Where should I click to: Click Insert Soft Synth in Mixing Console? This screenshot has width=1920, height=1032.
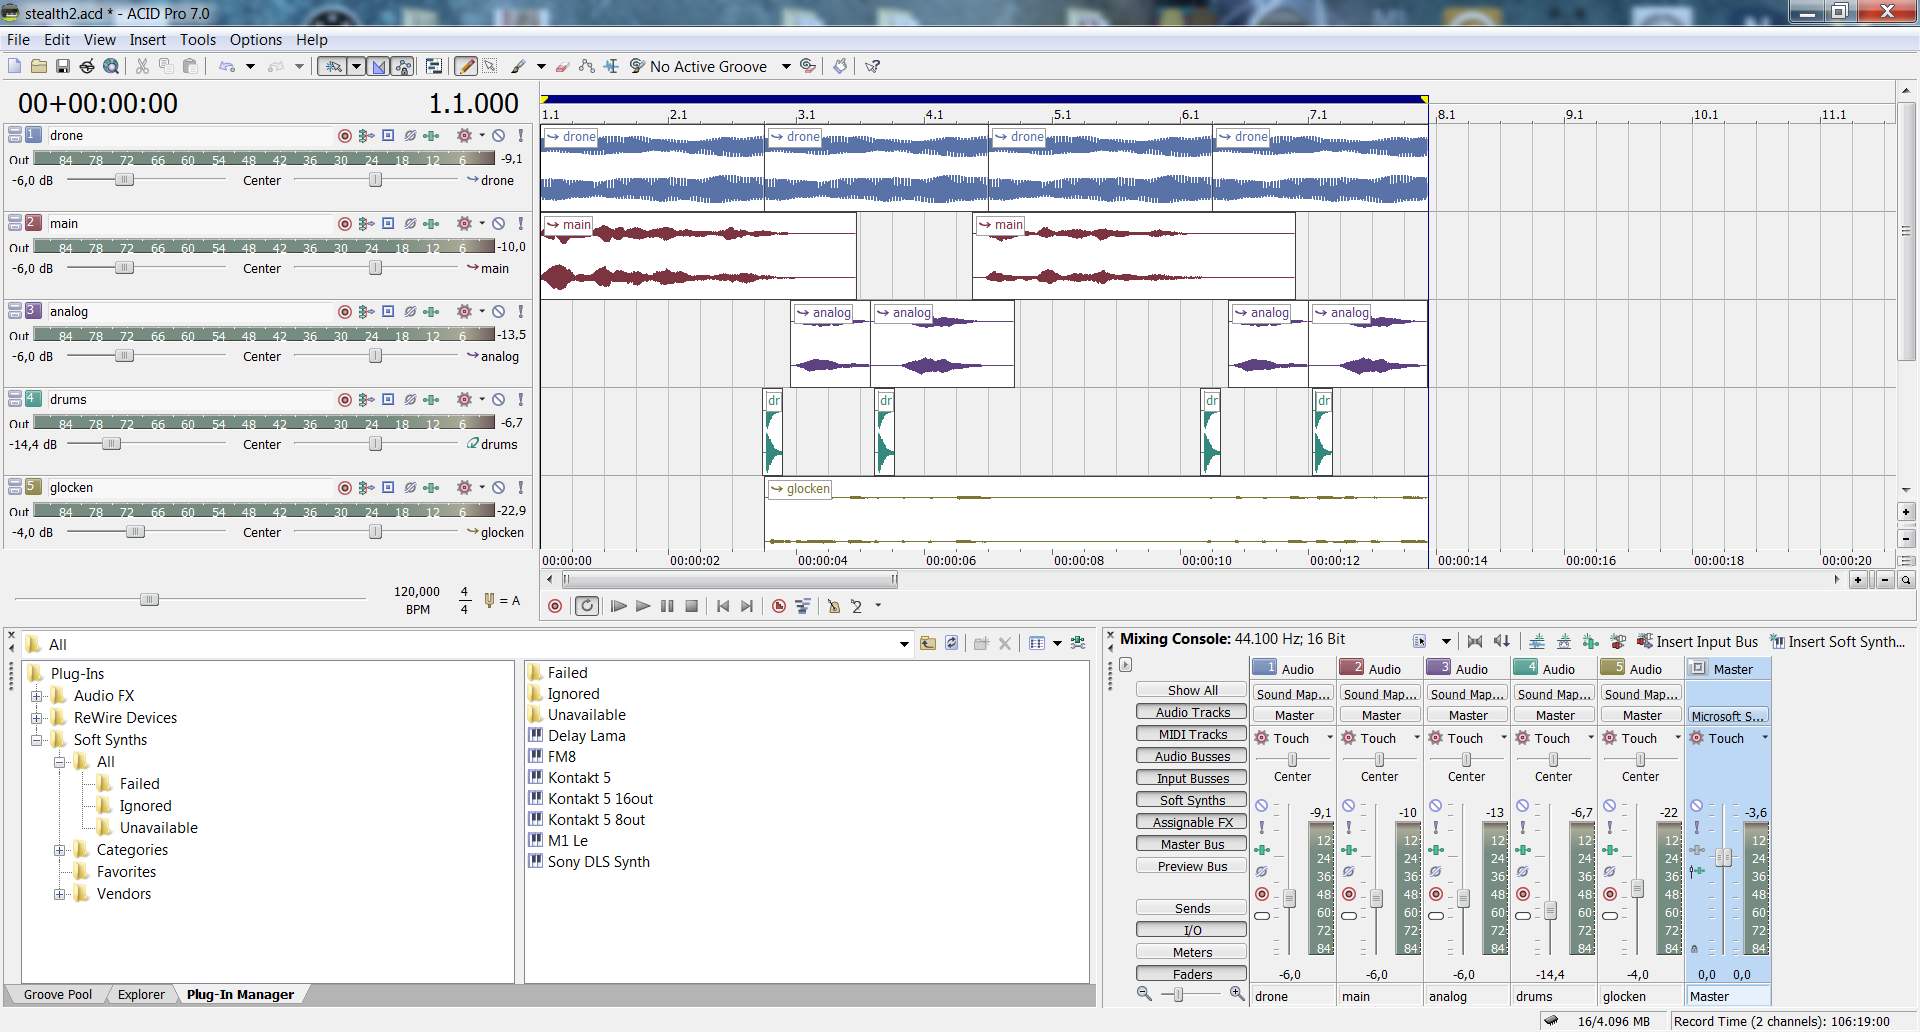1837,642
